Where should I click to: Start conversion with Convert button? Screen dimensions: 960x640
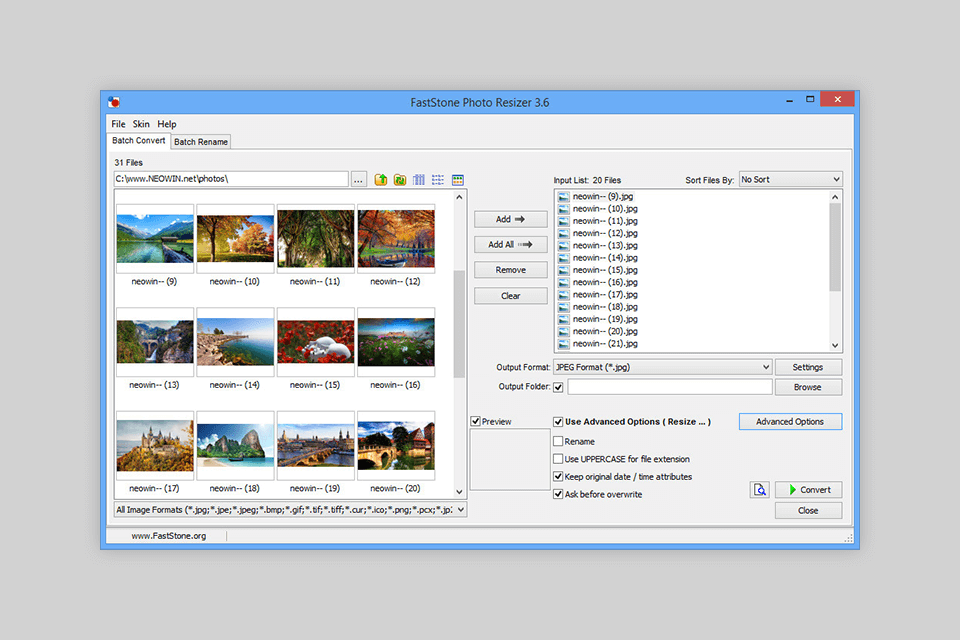tap(808, 489)
